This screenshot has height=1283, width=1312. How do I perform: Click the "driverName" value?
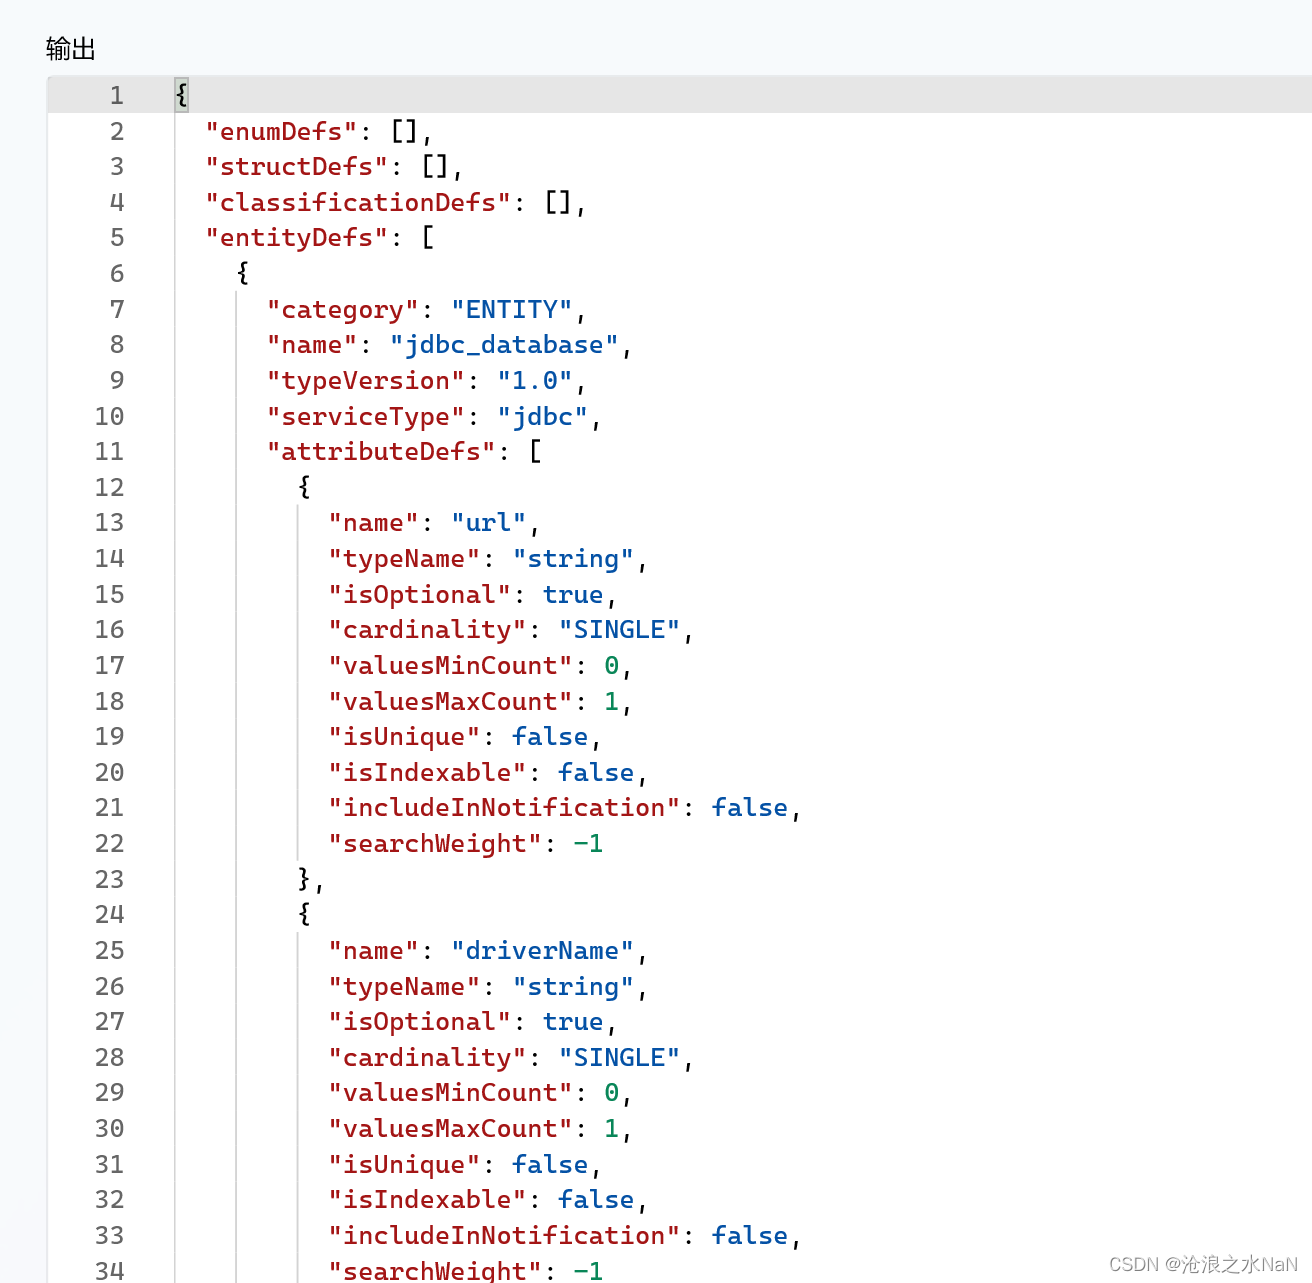pos(543,950)
